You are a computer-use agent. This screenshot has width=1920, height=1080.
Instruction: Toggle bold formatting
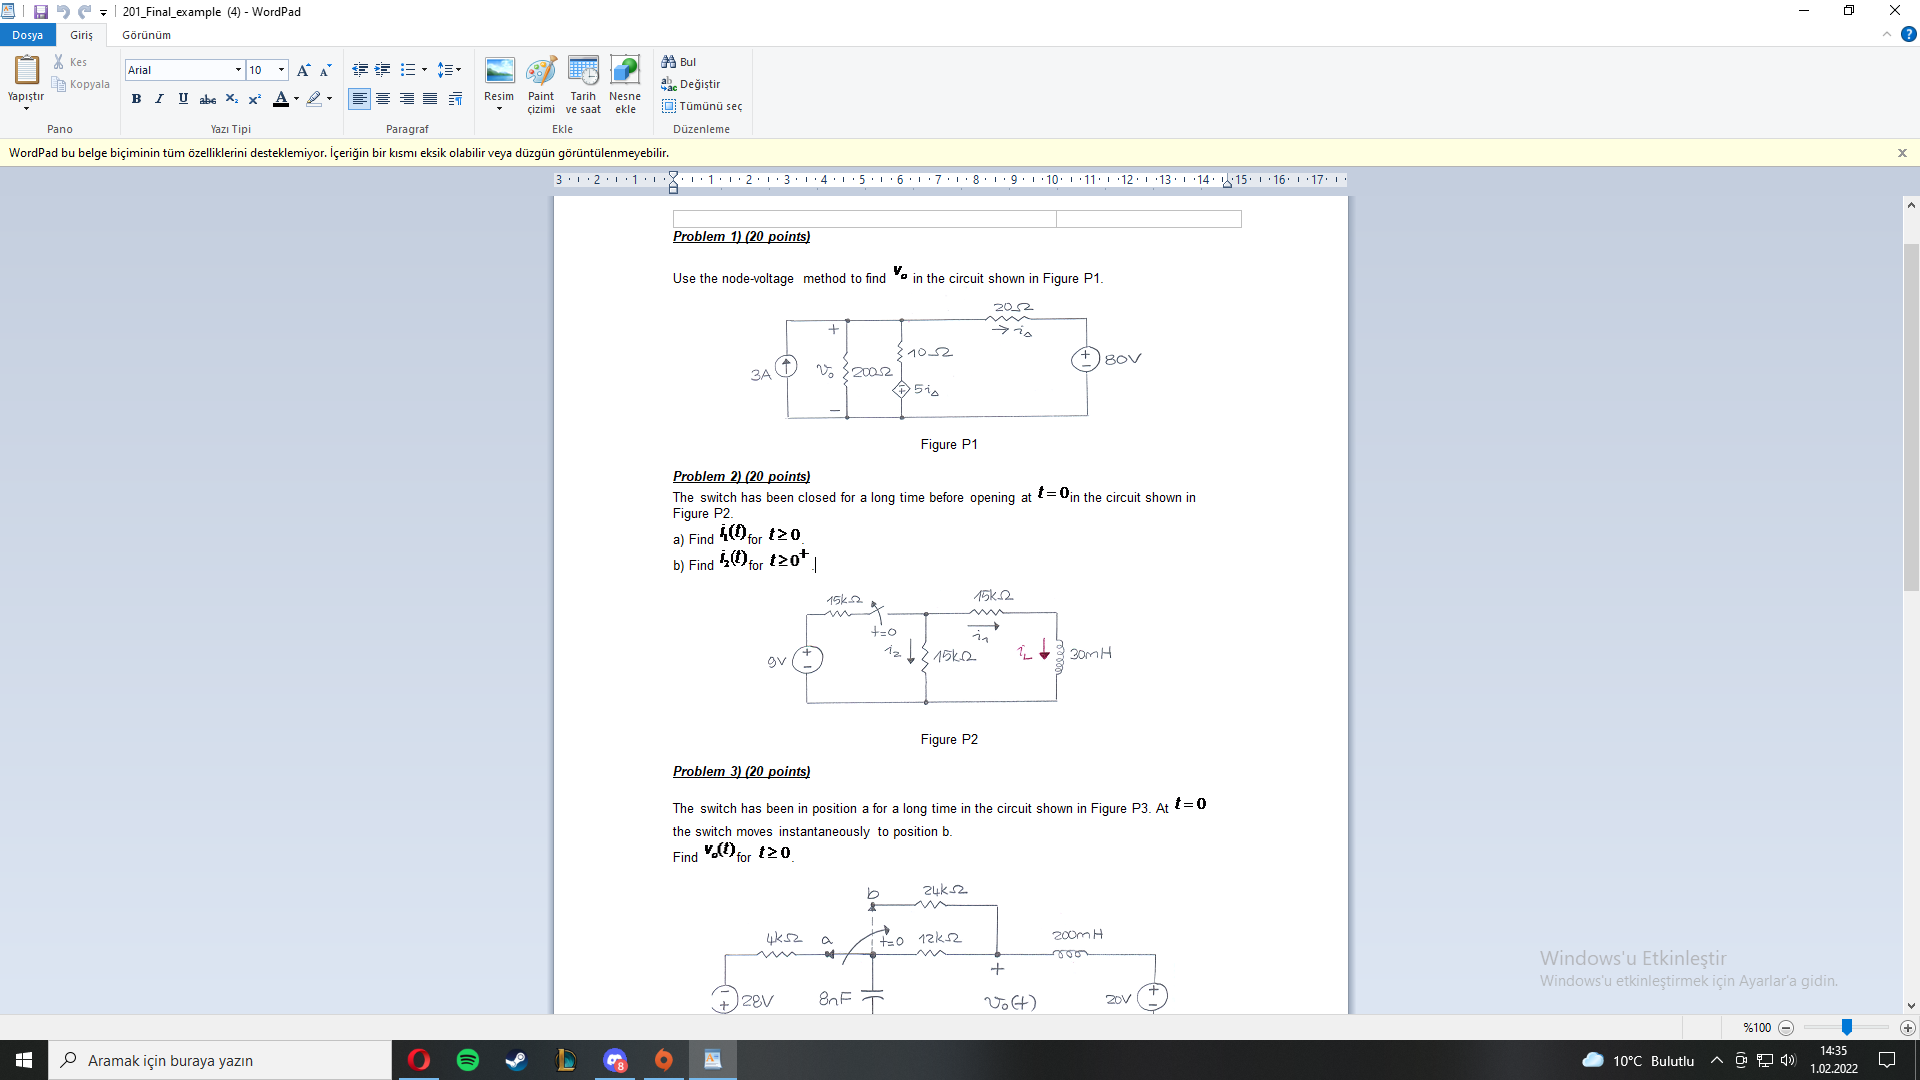point(136,99)
